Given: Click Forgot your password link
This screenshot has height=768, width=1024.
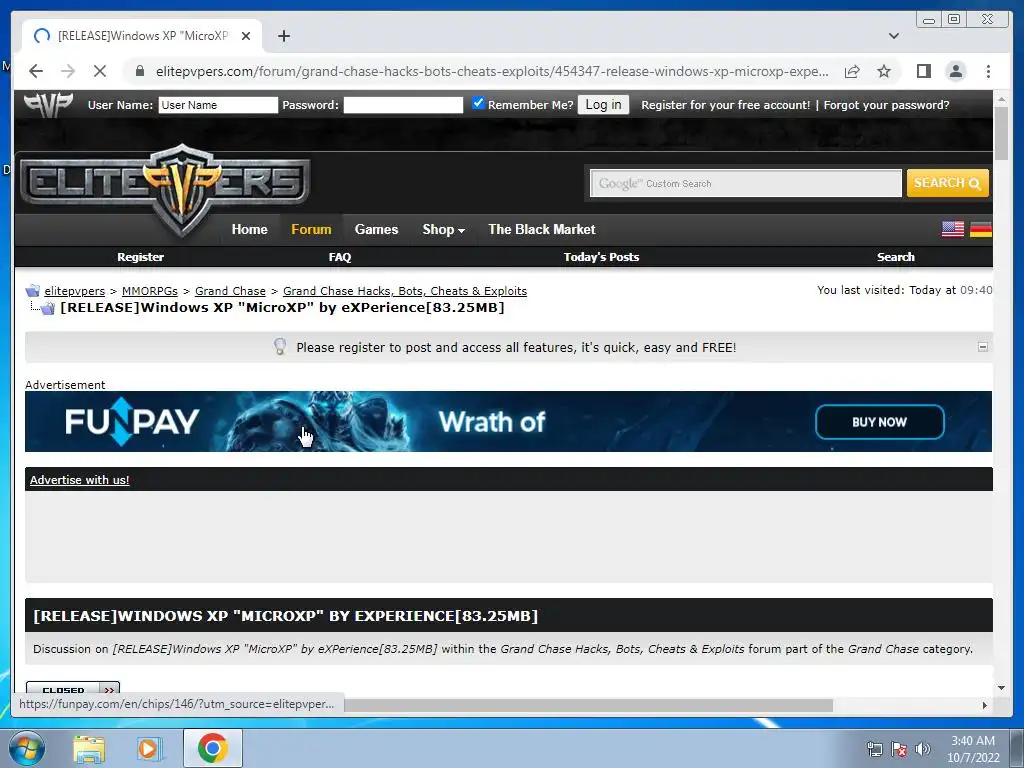Looking at the screenshot, I should (886, 105).
